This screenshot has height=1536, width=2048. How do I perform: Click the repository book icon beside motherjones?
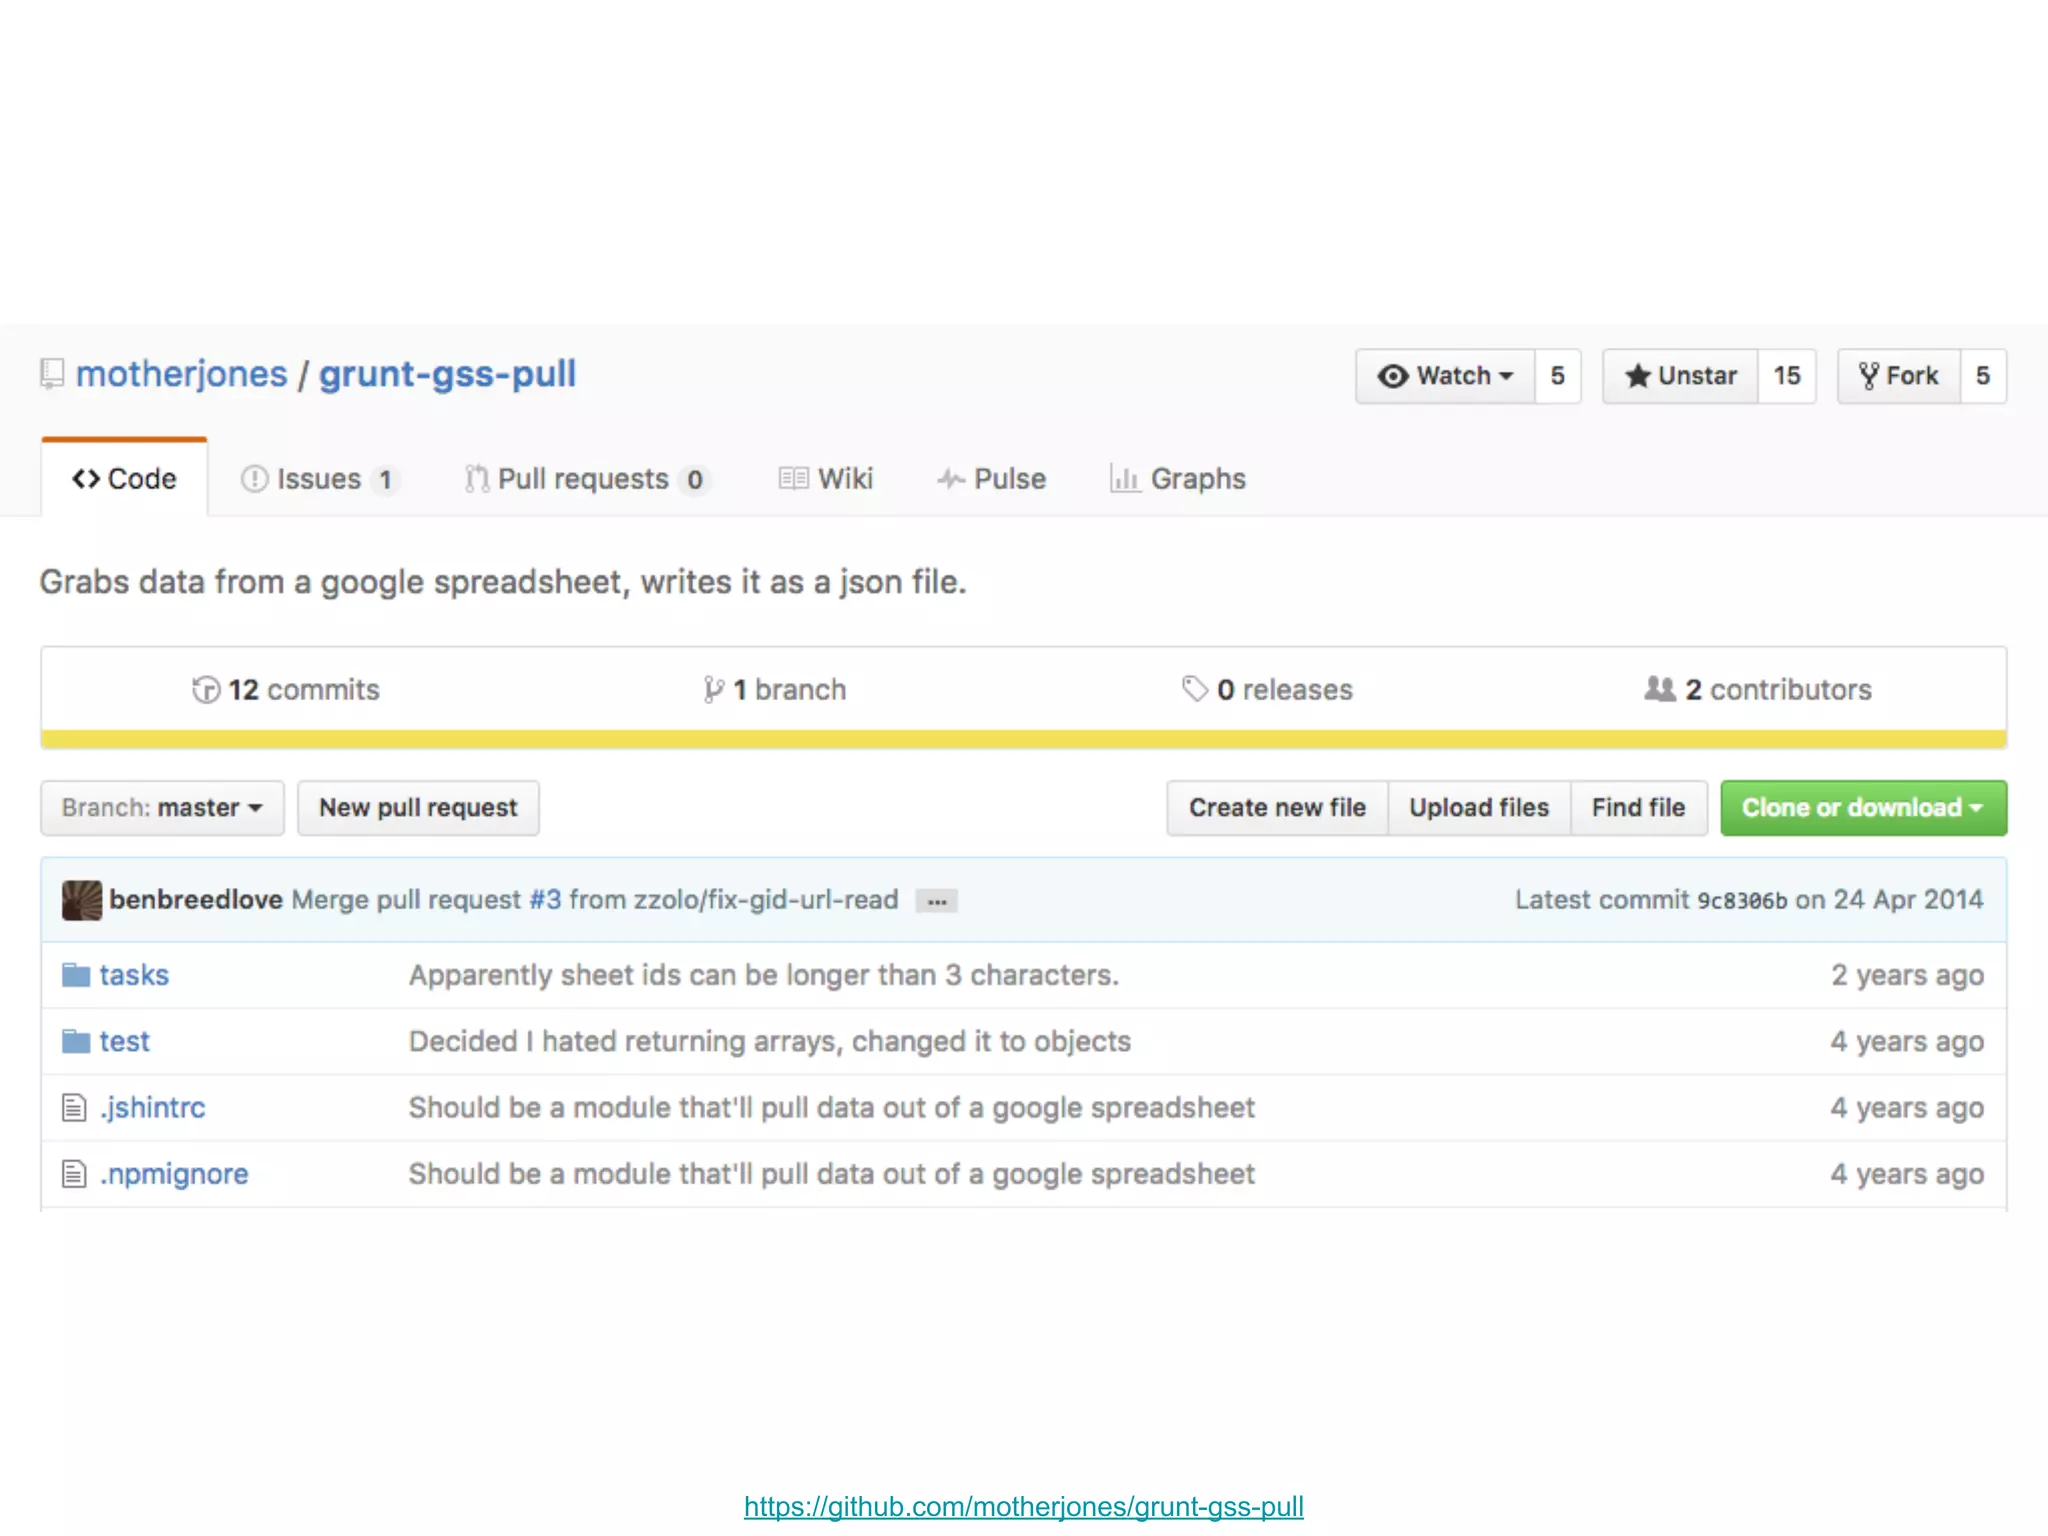(x=52, y=375)
